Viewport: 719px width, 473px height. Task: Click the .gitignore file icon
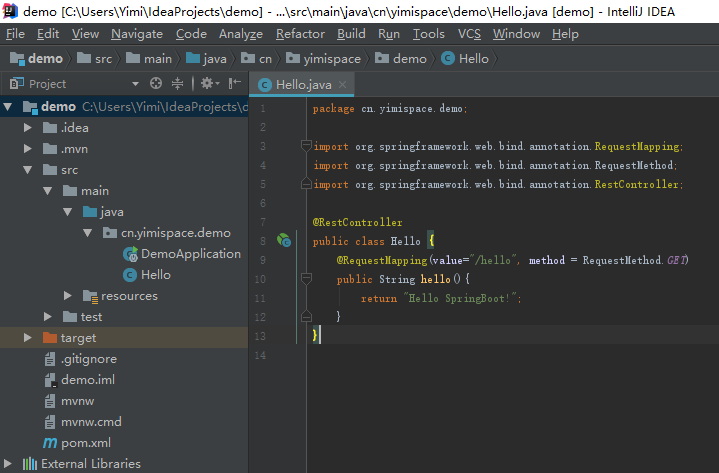click(50, 359)
